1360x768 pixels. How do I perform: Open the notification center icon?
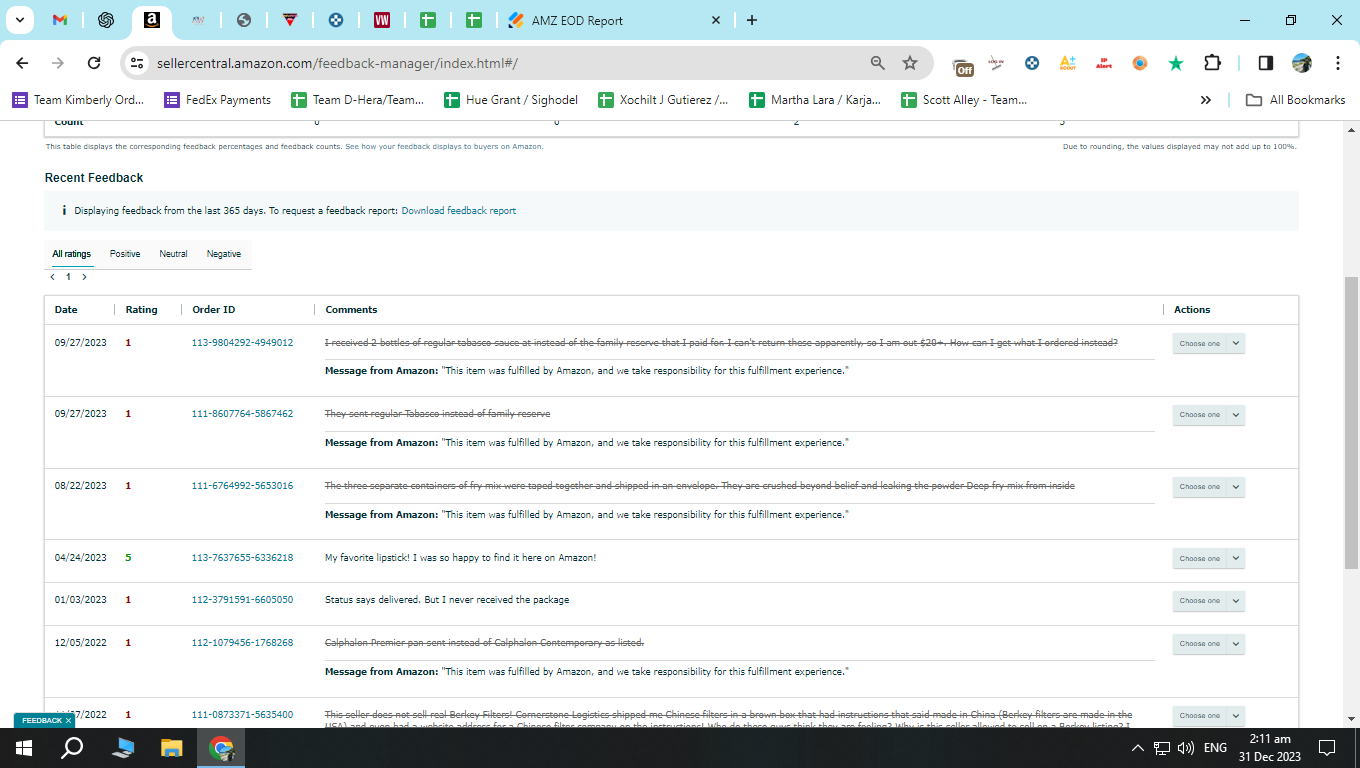pyautogui.click(x=1327, y=748)
